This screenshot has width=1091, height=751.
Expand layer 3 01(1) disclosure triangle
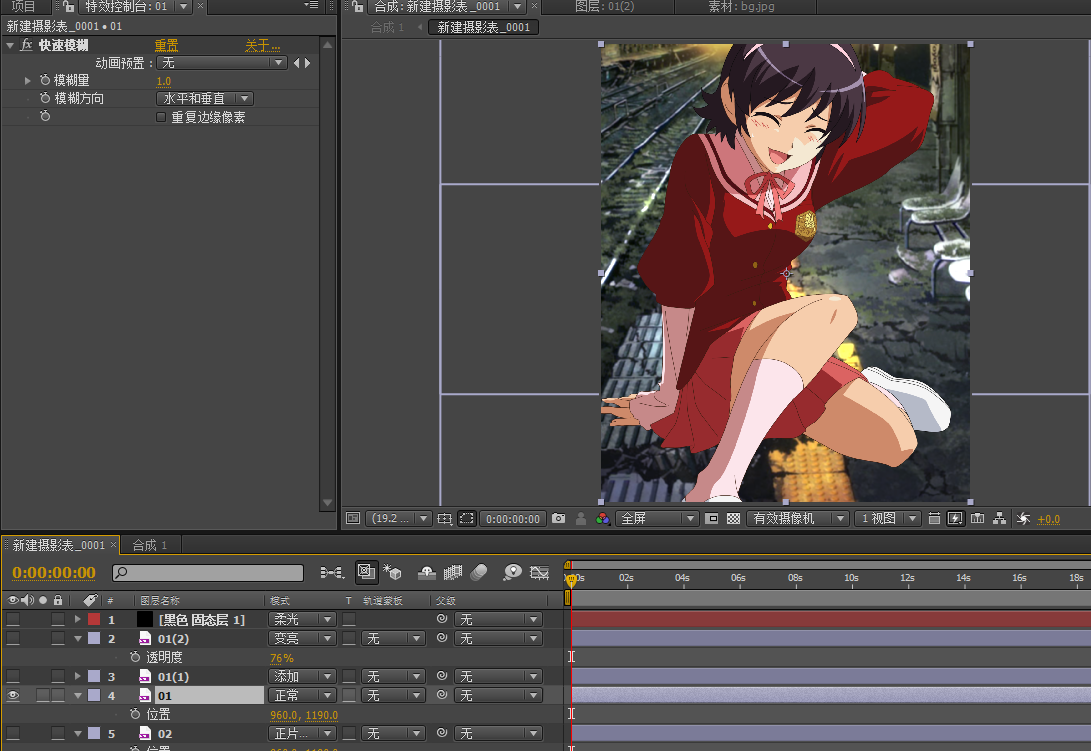[78, 676]
